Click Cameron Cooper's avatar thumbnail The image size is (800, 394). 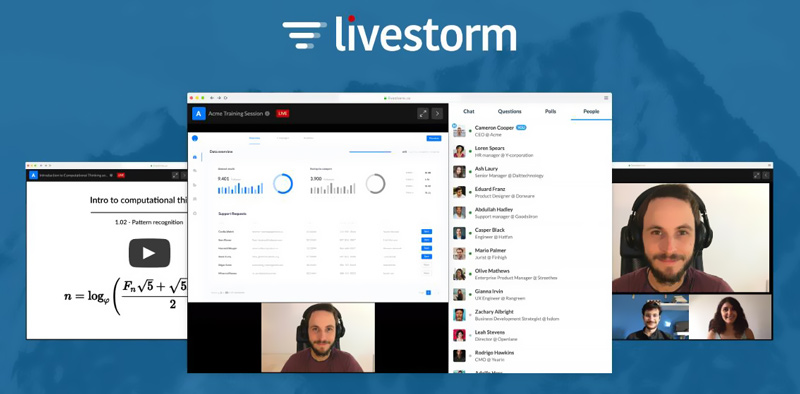click(x=459, y=131)
